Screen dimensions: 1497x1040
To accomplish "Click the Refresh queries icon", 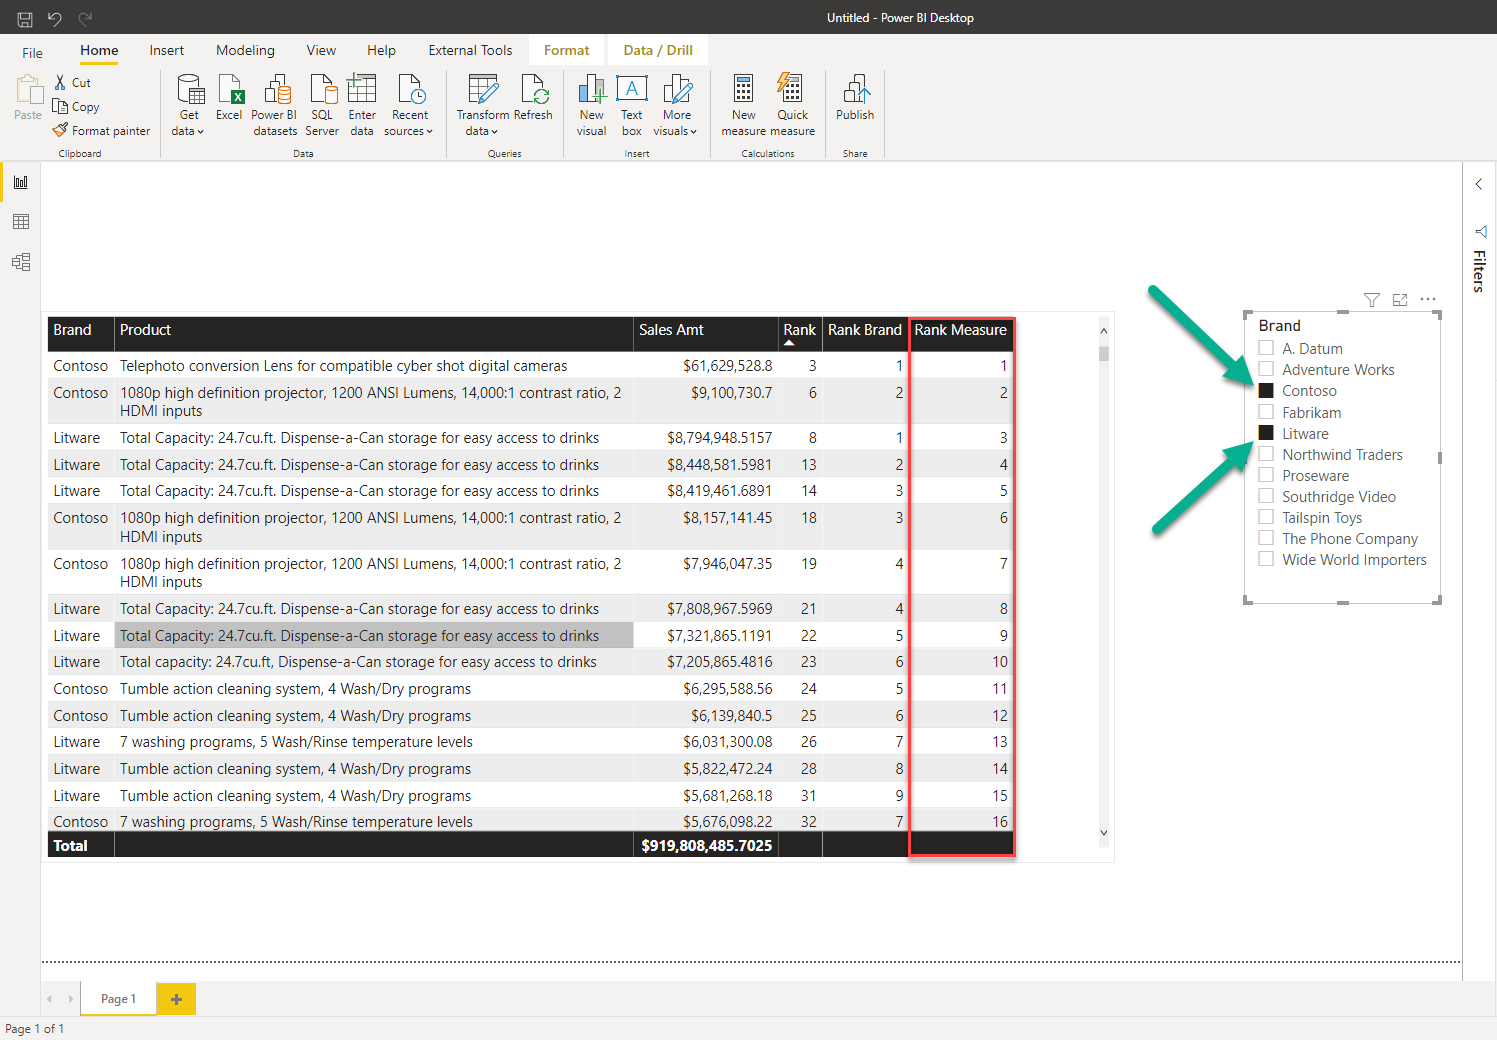I will (534, 90).
